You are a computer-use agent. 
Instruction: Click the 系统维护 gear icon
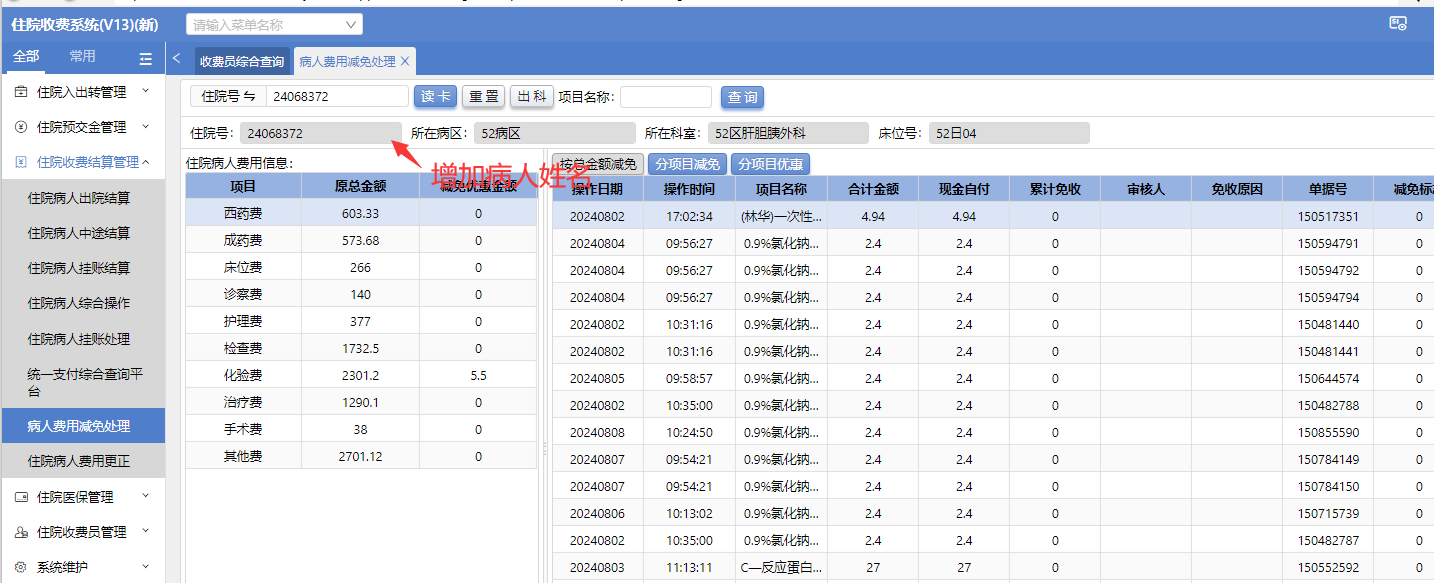[21, 567]
